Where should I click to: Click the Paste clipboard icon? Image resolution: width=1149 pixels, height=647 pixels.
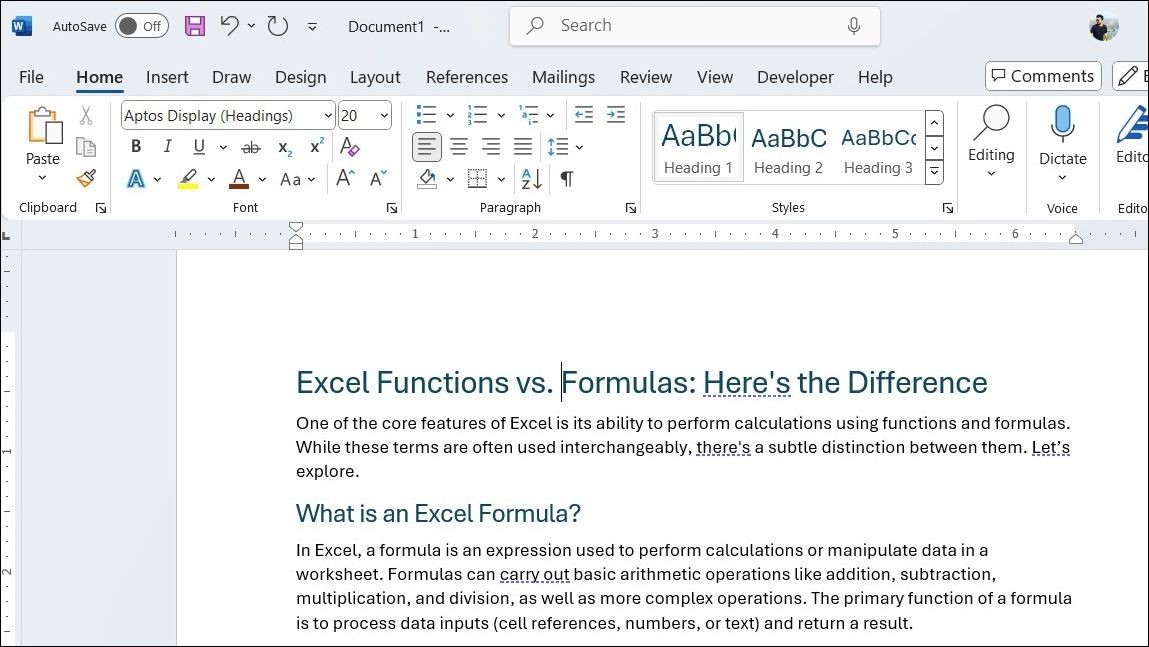tap(45, 126)
